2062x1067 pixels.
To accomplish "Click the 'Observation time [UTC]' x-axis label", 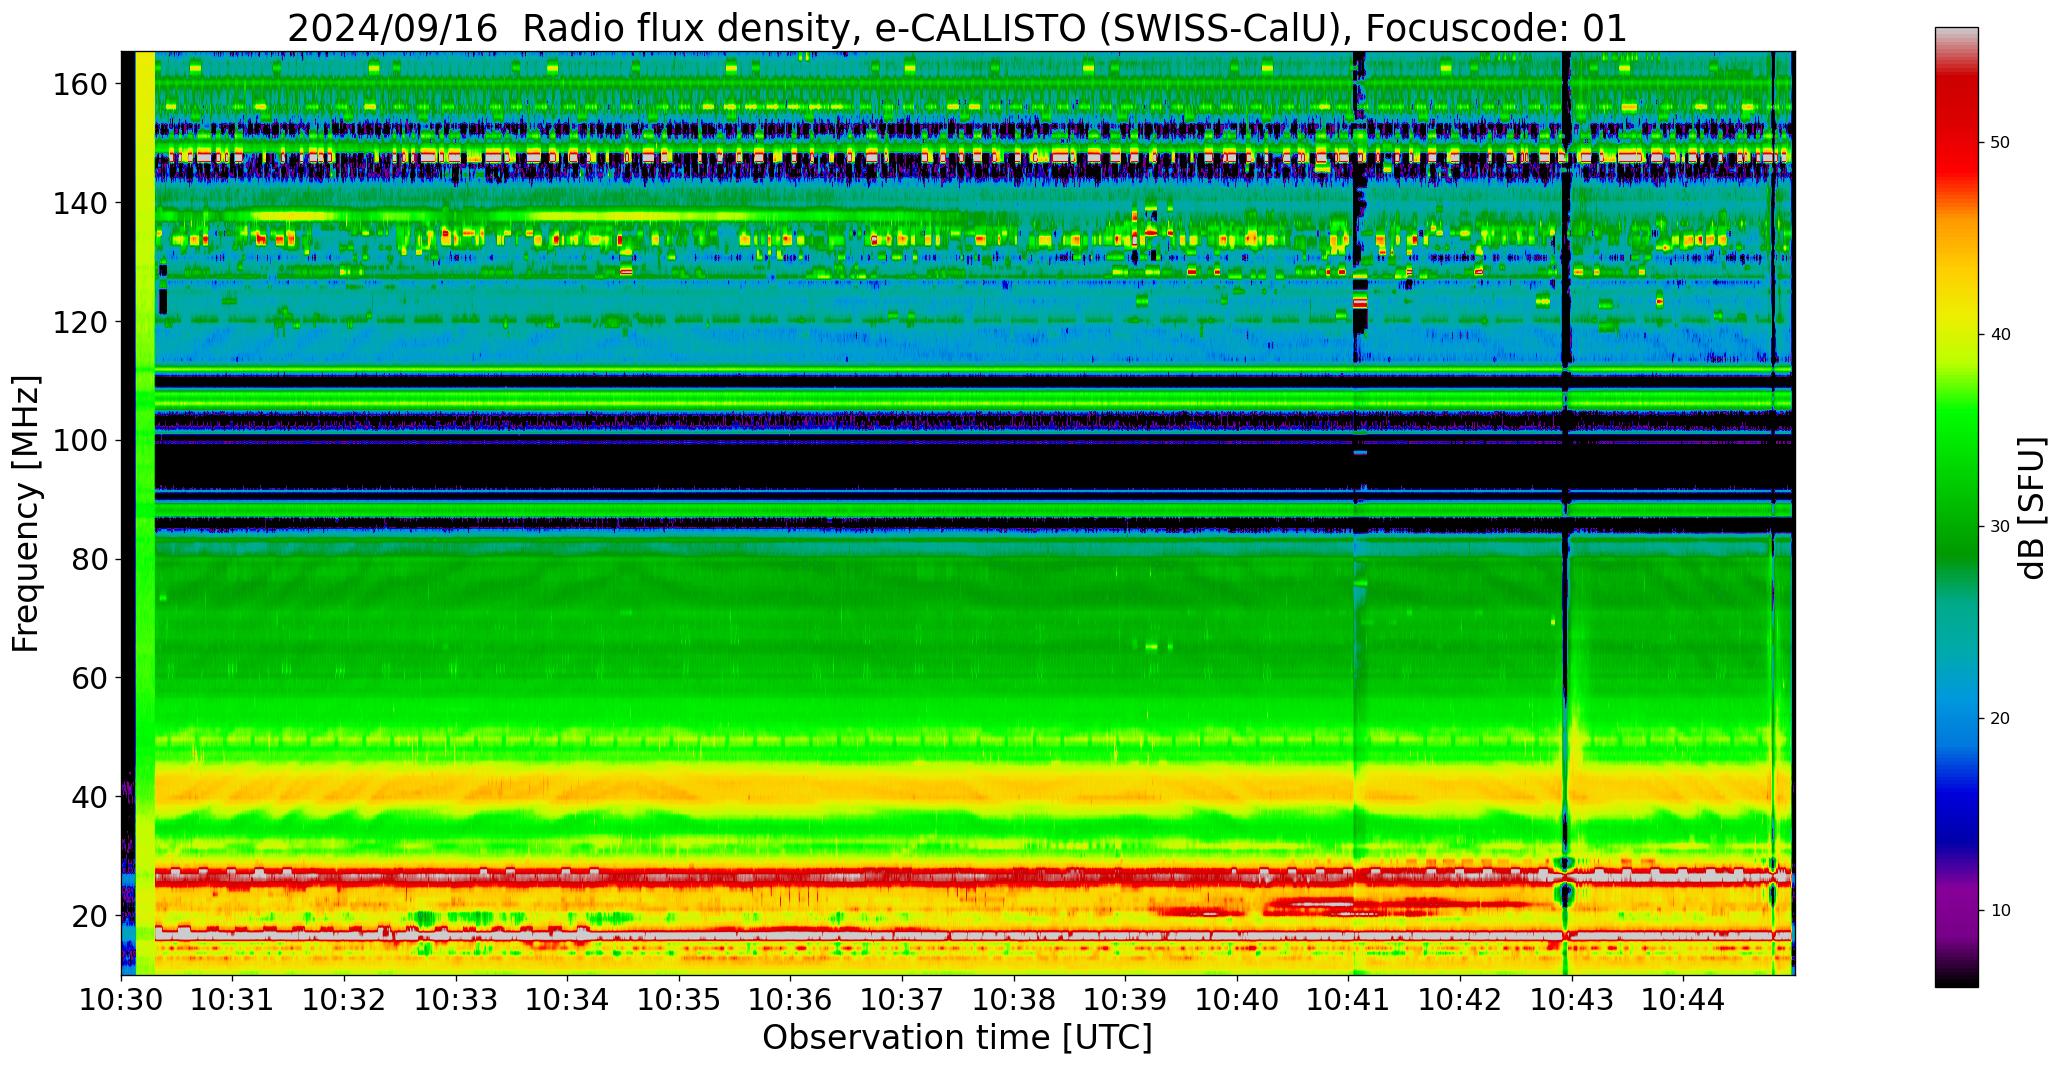I will [x=957, y=1038].
